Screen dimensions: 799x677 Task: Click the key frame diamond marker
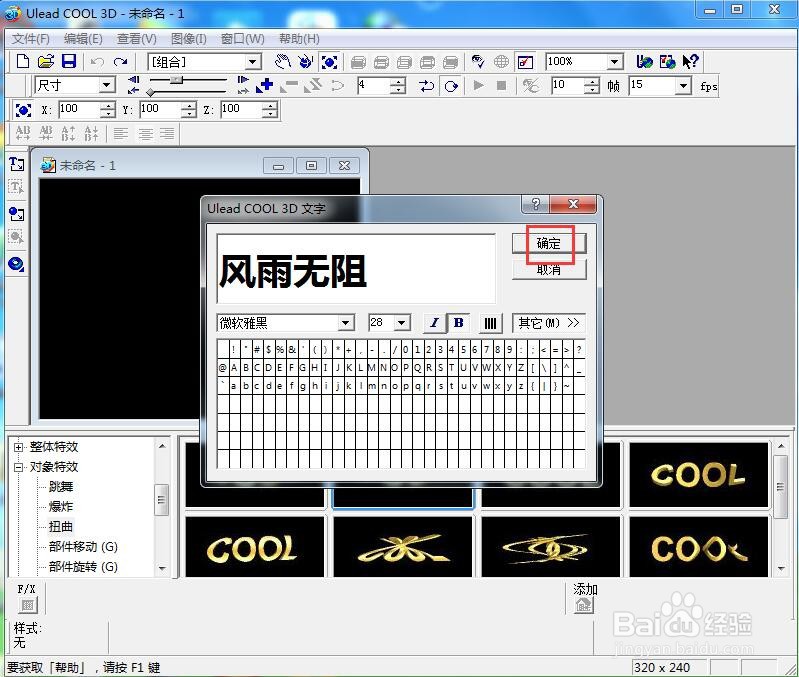pos(150,92)
